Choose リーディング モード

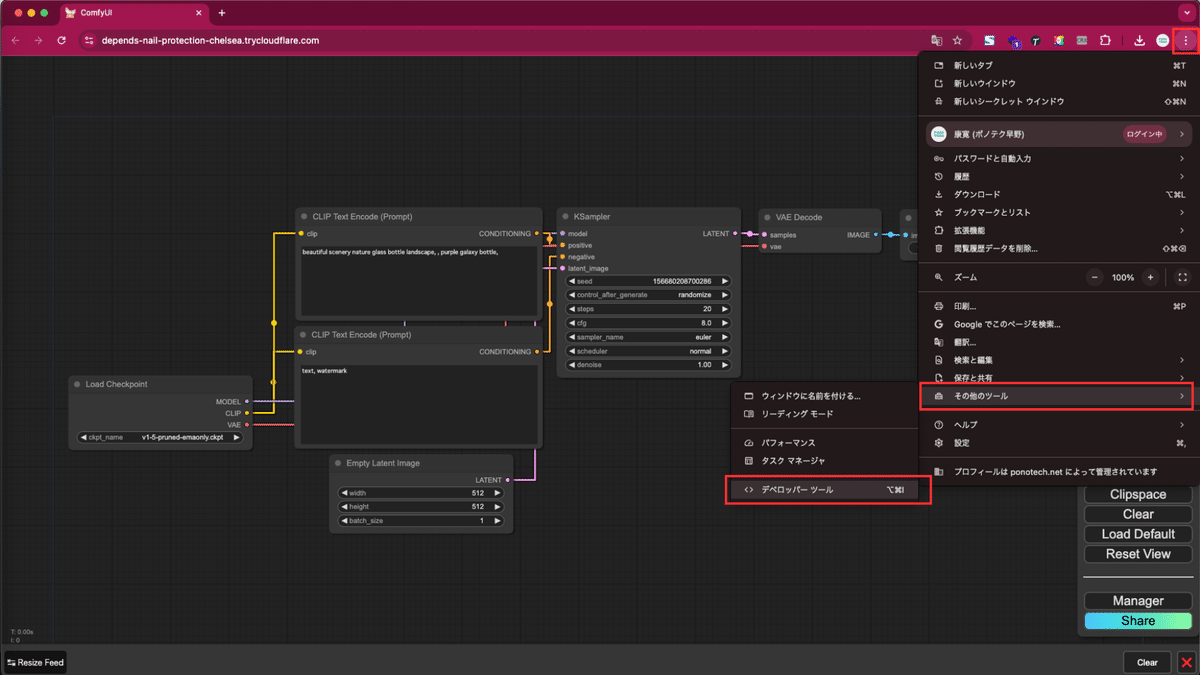click(x=825, y=414)
